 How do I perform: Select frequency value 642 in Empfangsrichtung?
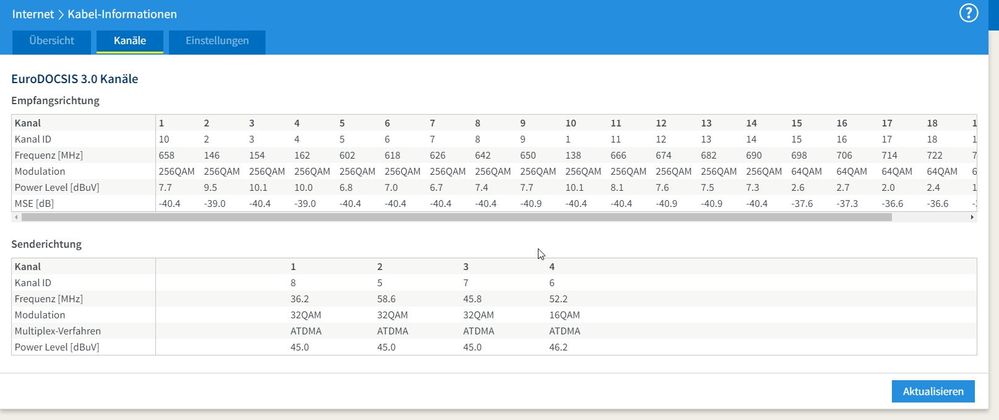pos(482,155)
